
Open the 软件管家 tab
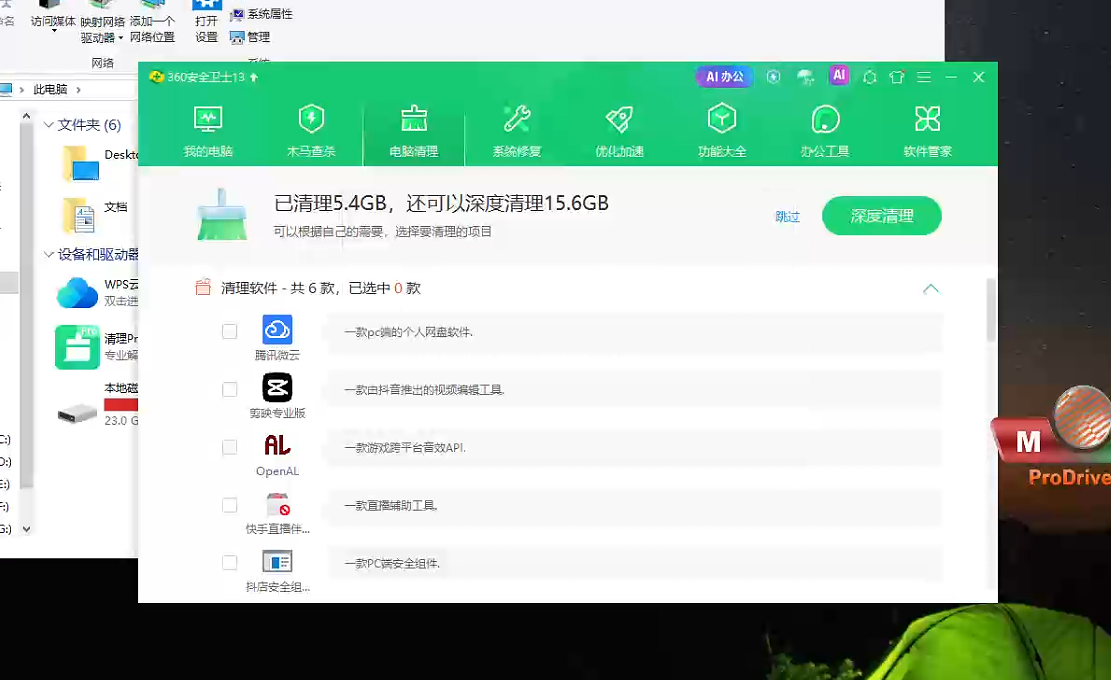927,131
